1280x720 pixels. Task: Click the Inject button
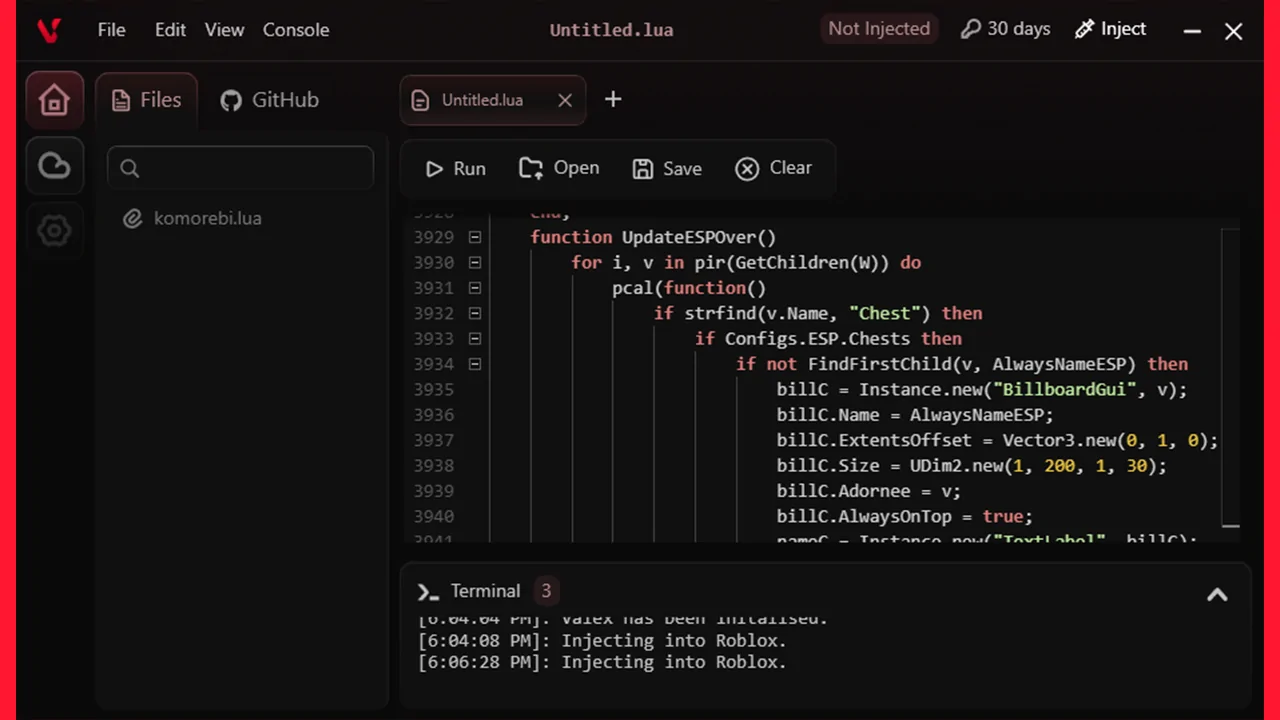pos(1110,29)
